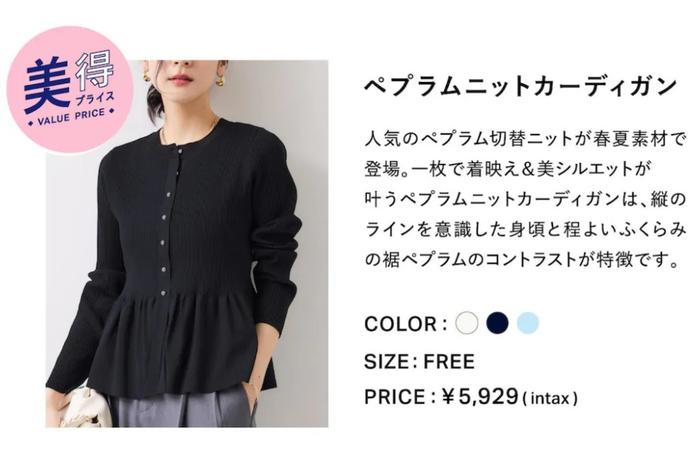
Task: Click the SIZE: FREE text
Action: pos(419,361)
